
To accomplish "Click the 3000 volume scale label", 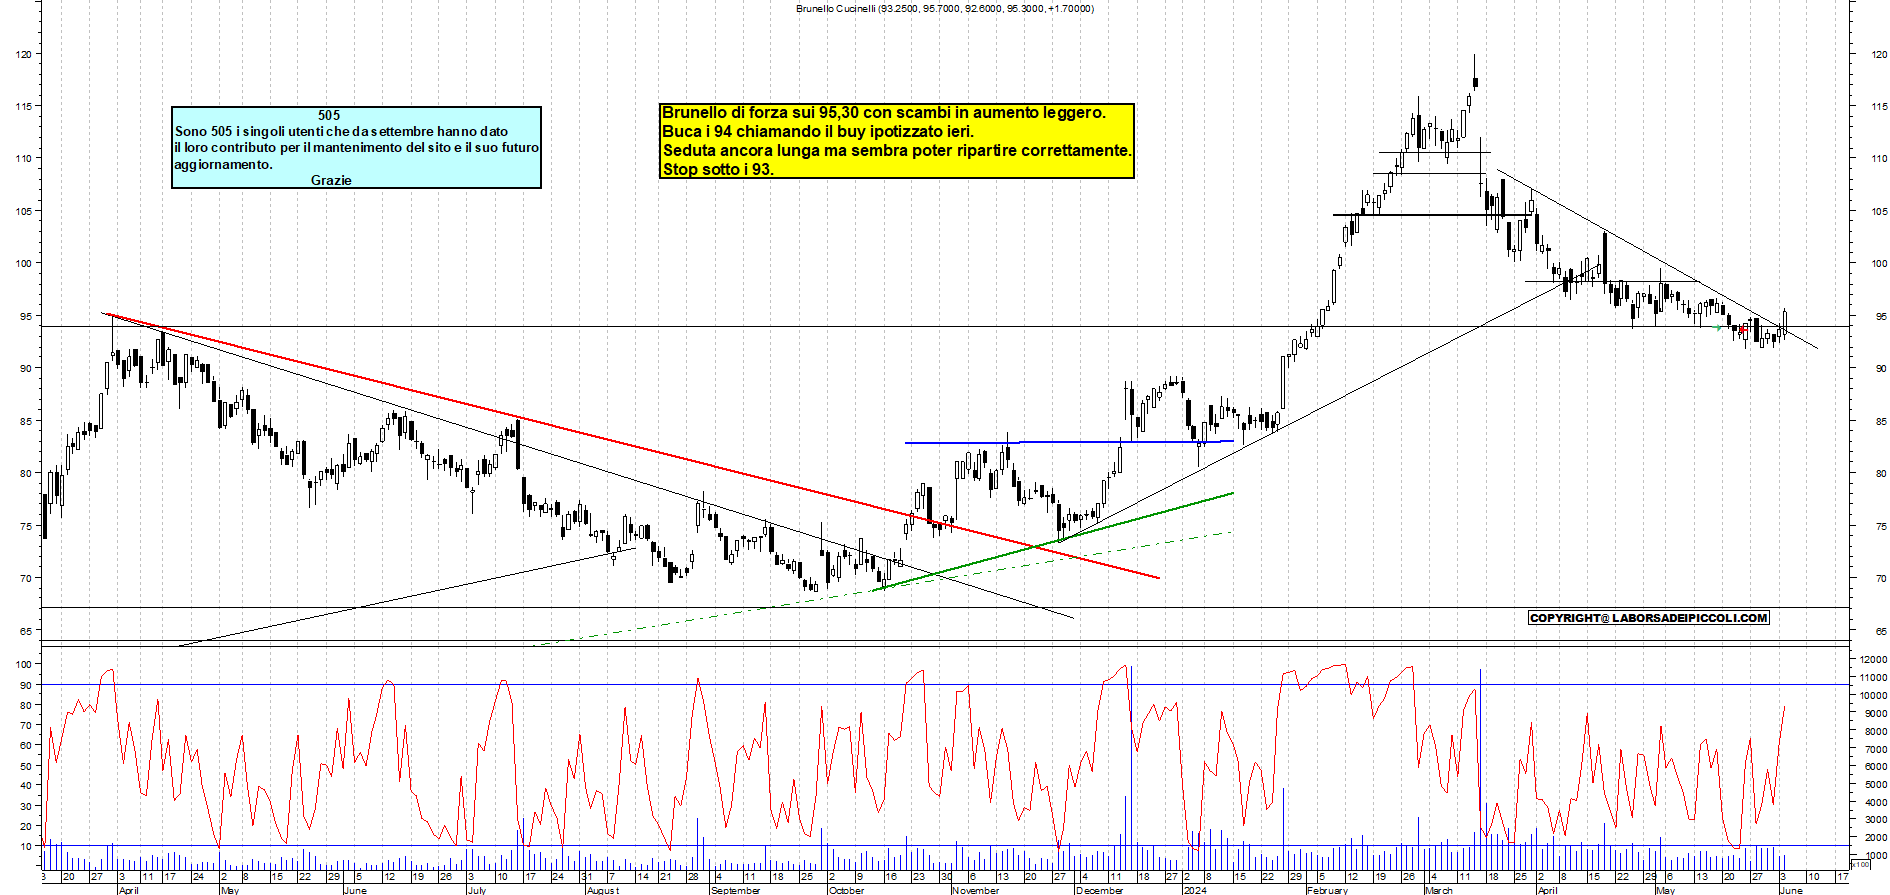I will (x=1875, y=820).
